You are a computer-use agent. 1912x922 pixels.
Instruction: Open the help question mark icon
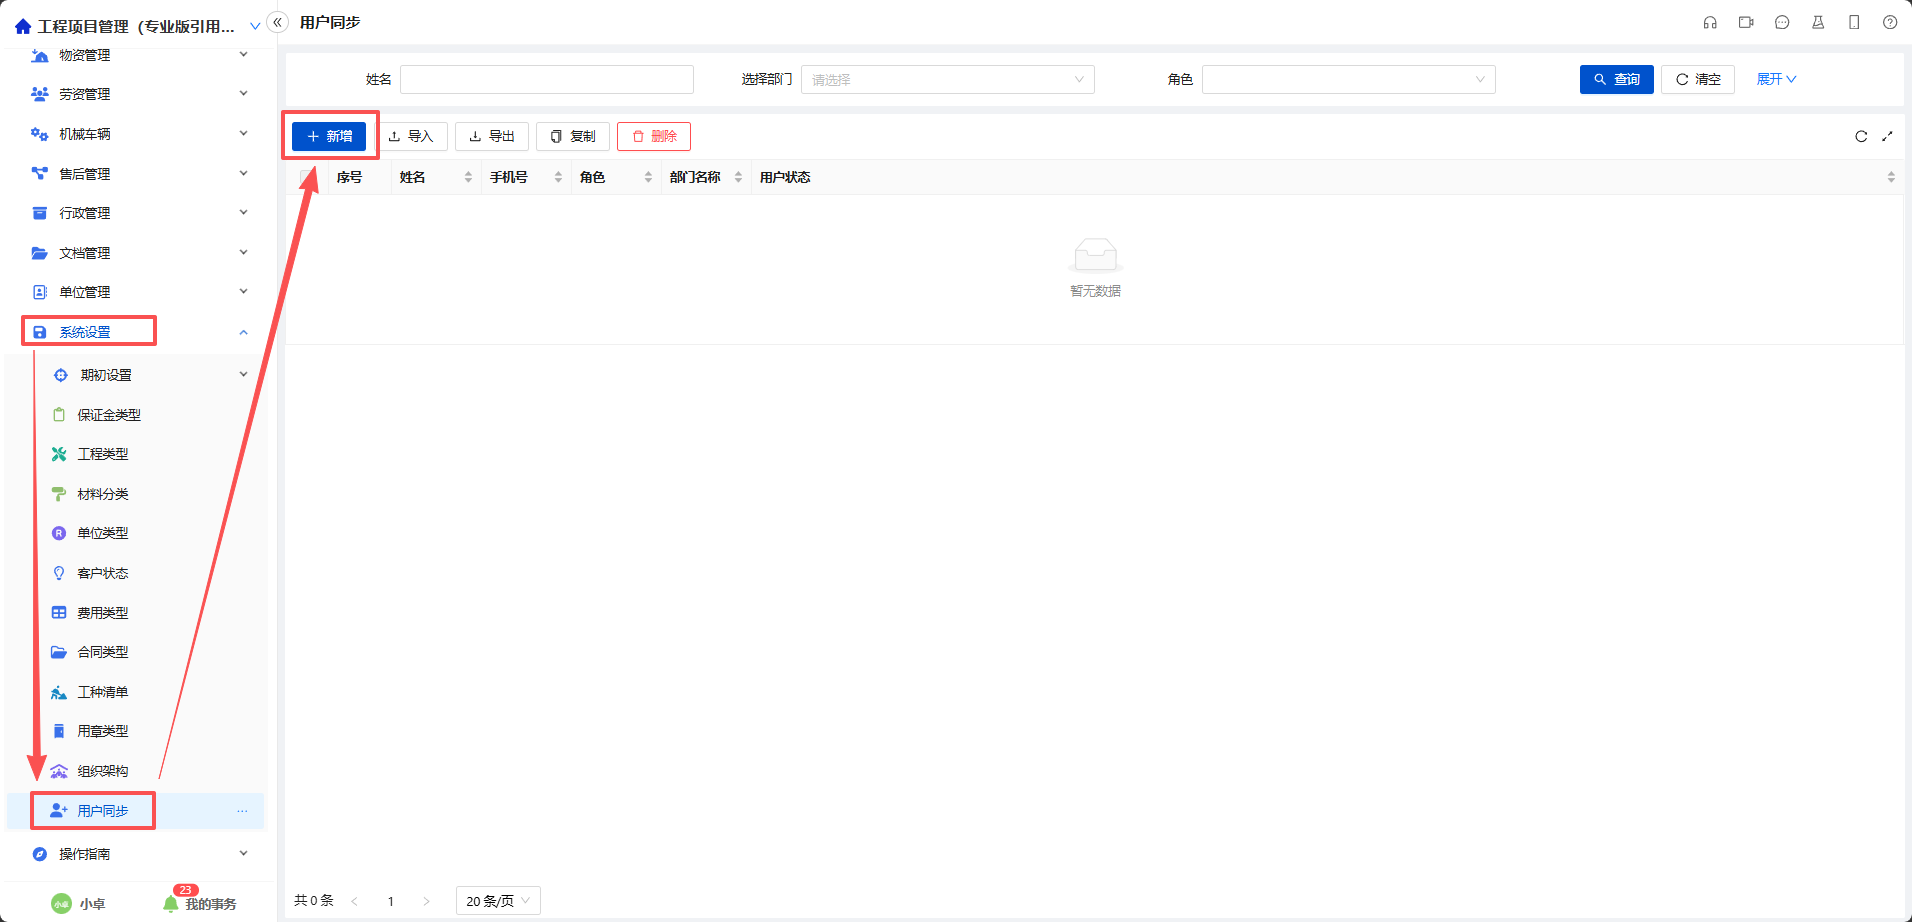coord(1890,22)
